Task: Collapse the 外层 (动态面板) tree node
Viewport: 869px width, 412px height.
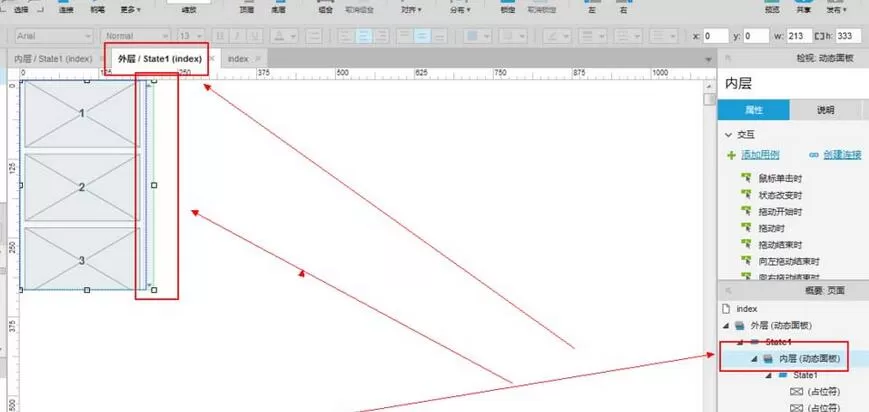Action: point(727,325)
